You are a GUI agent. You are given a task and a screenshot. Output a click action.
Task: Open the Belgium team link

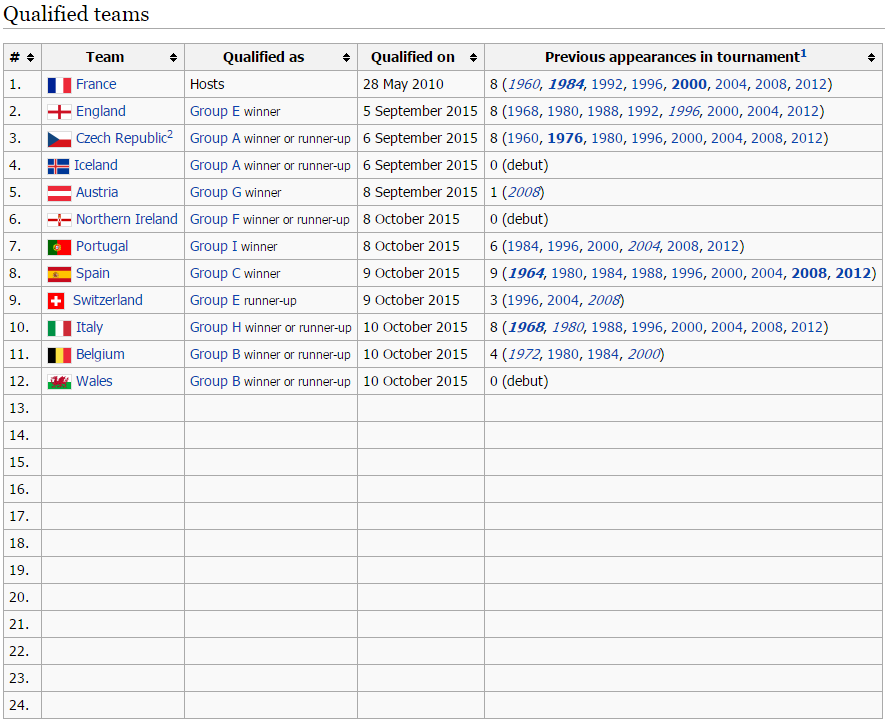click(100, 354)
